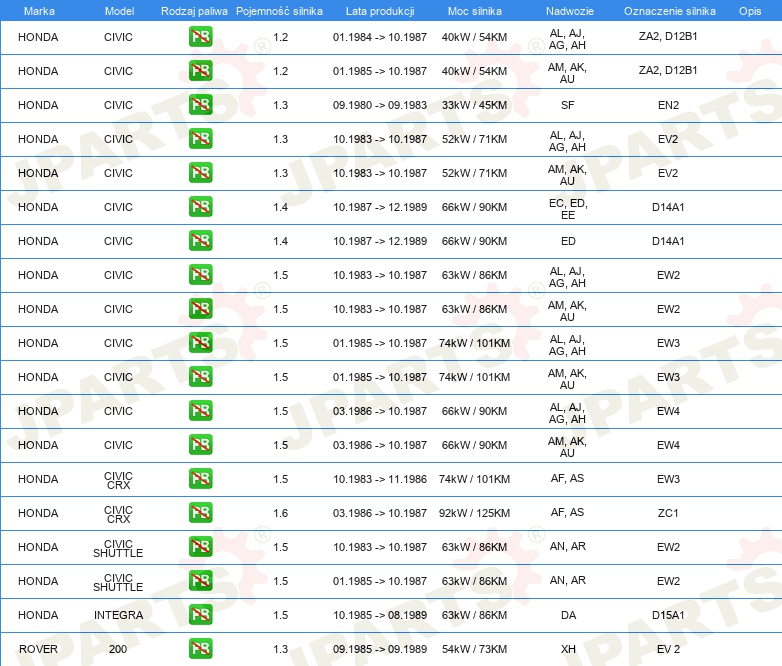Click CIVIC SHUTTLE model in 01.1985 row
The height and width of the screenshot is (666, 782).
(x=118, y=582)
